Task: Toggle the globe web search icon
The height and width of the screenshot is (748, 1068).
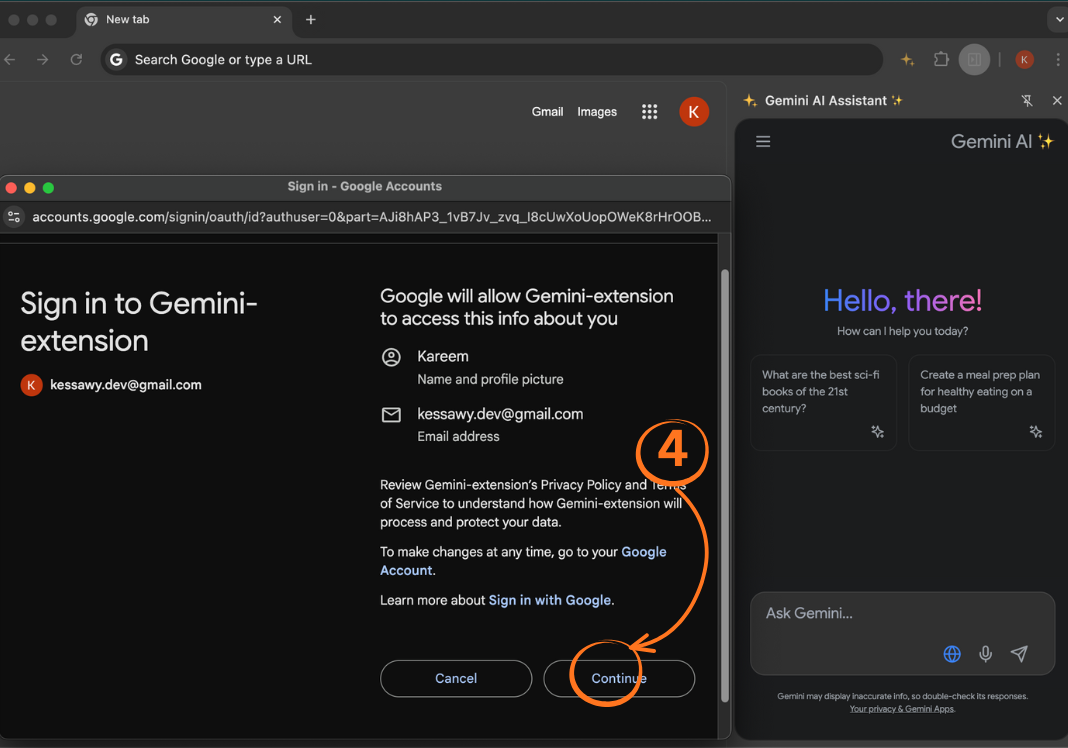Action: click(952, 654)
